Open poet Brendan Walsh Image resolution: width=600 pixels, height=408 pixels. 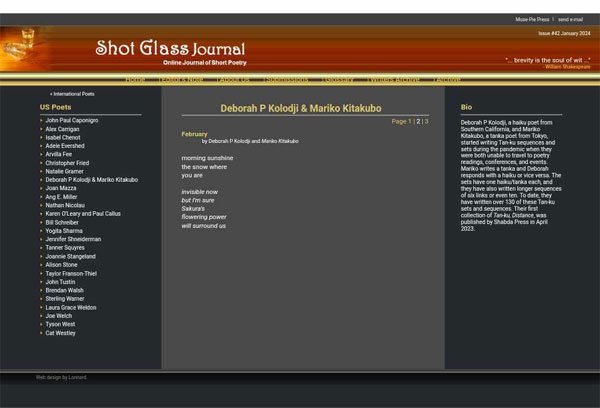point(64,290)
